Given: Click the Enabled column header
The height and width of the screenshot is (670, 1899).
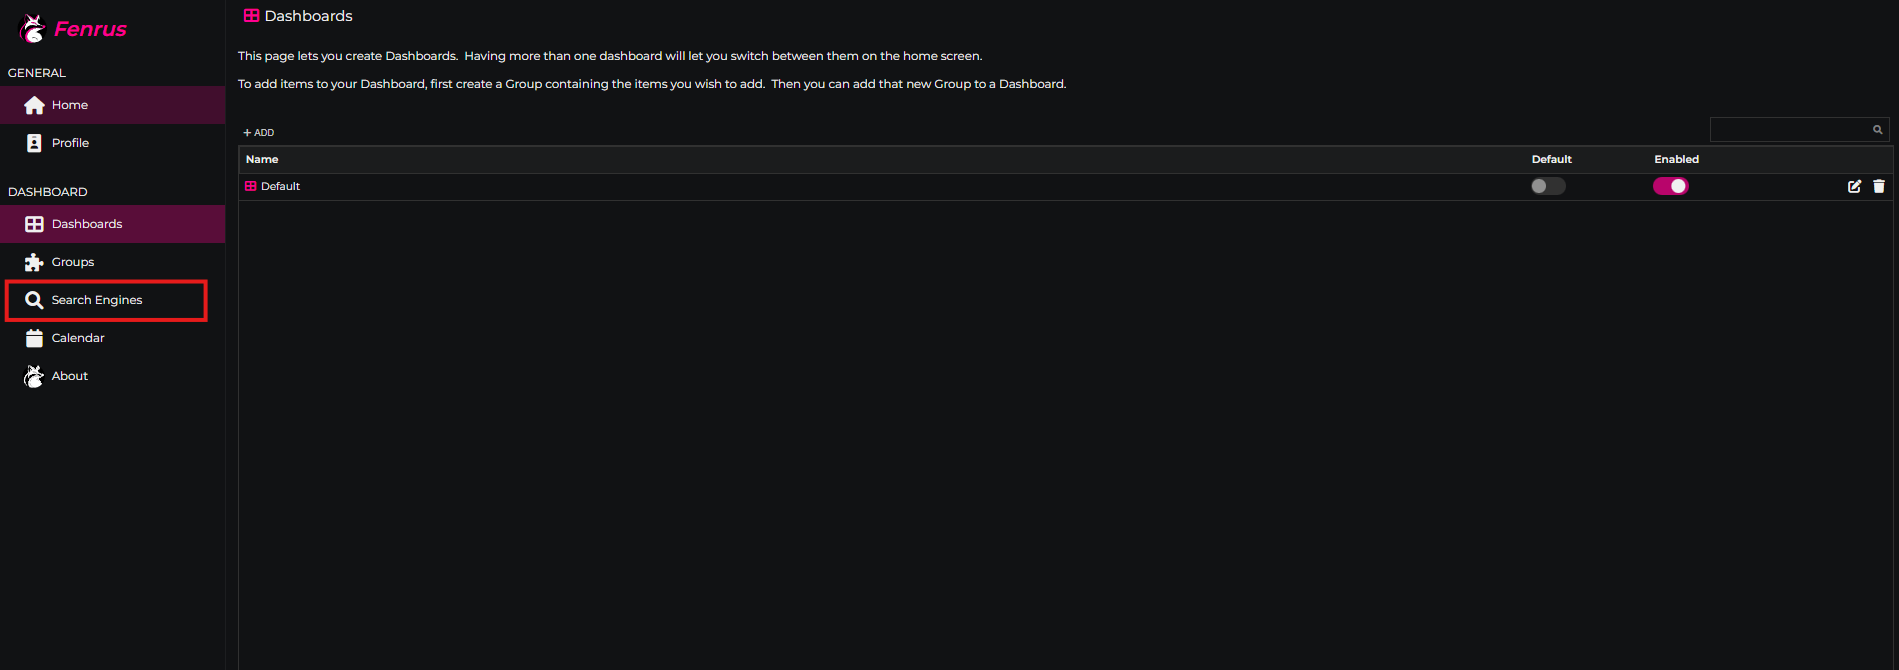Looking at the screenshot, I should [1676, 159].
